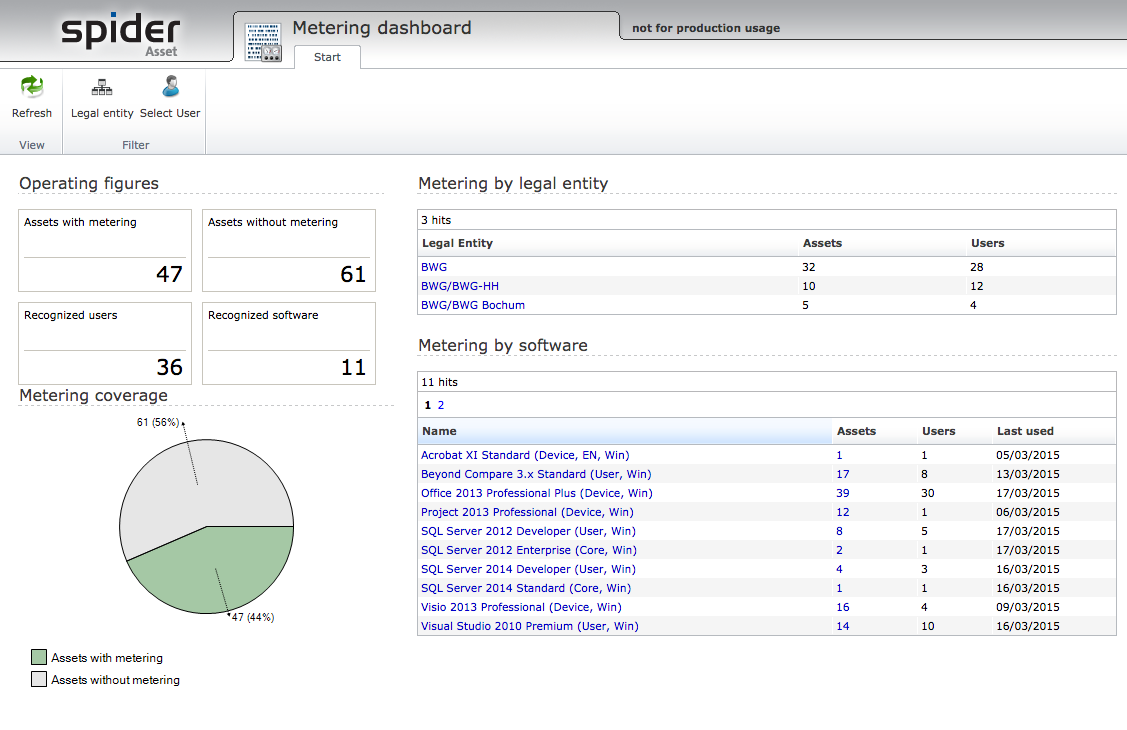This screenshot has width=1127, height=730.
Task: Open Office 2013 Professional Plus link
Action: point(536,493)
